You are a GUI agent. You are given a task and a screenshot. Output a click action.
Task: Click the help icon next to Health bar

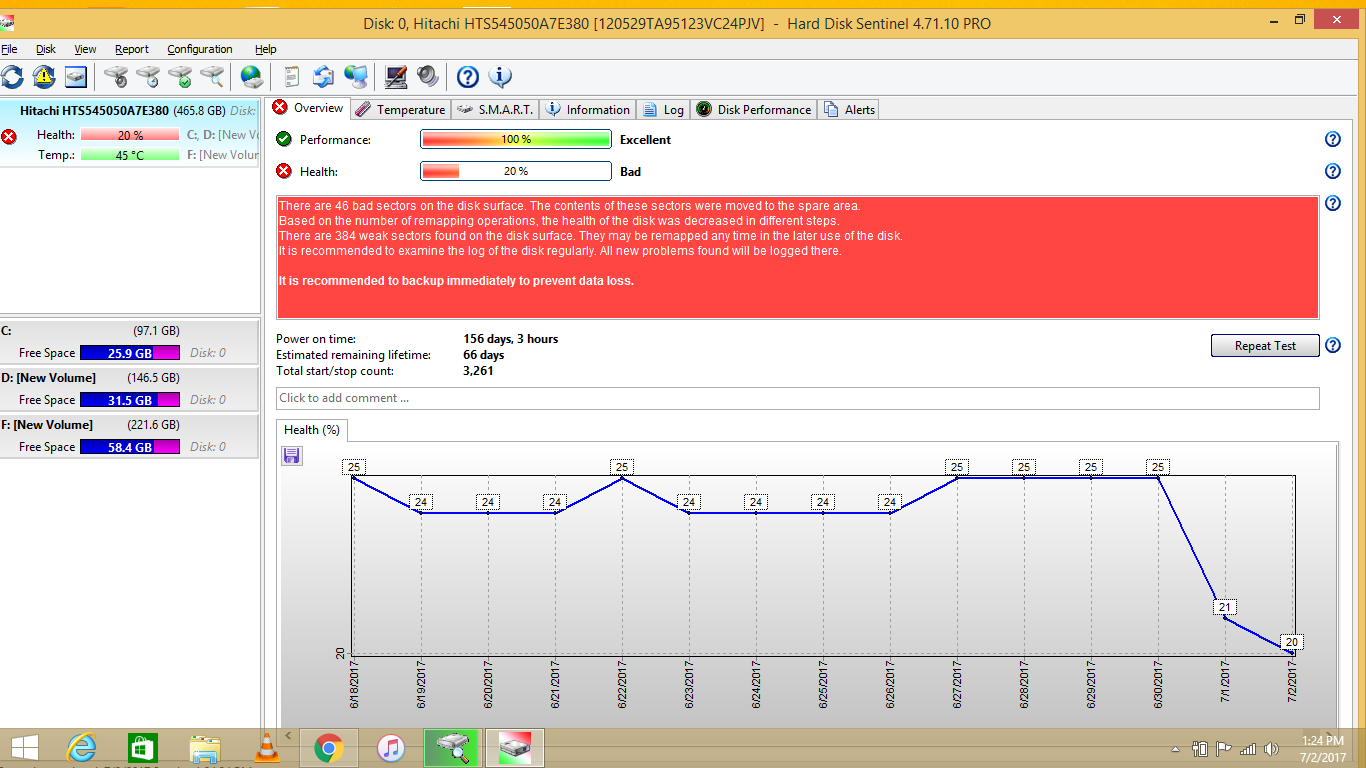coord(1332,171)
